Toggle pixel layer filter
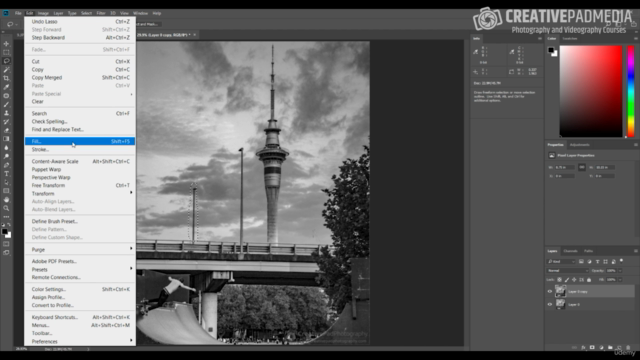 [581, 261]
